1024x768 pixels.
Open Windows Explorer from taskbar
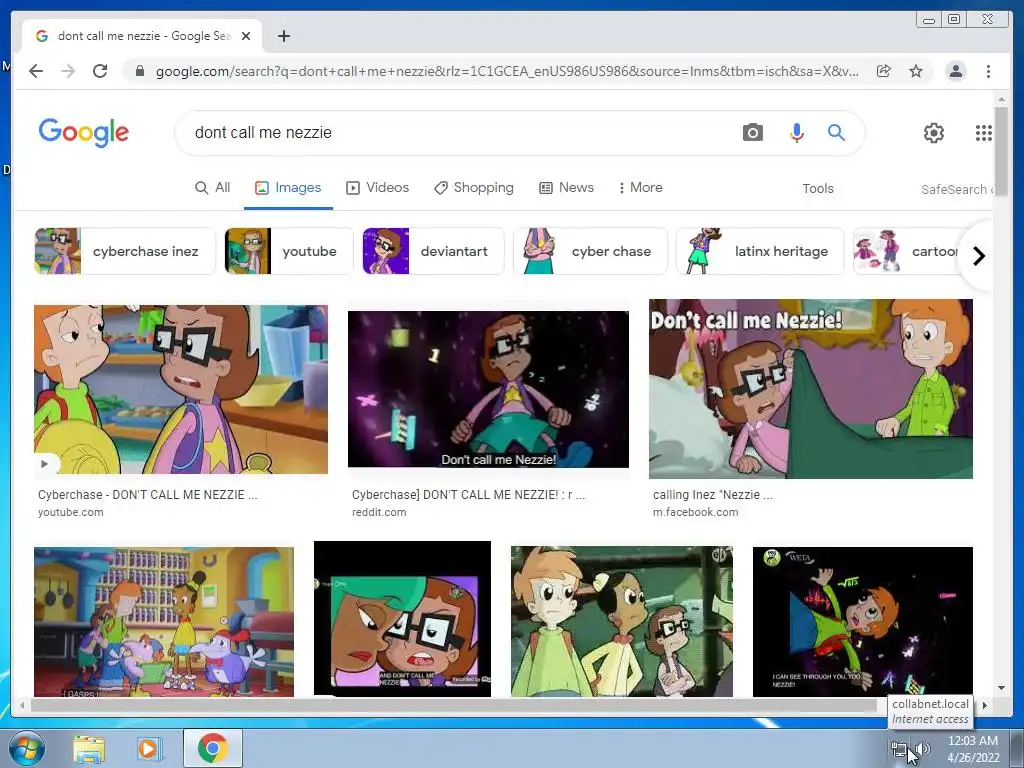pyautogui.click(x=89, y=749)
